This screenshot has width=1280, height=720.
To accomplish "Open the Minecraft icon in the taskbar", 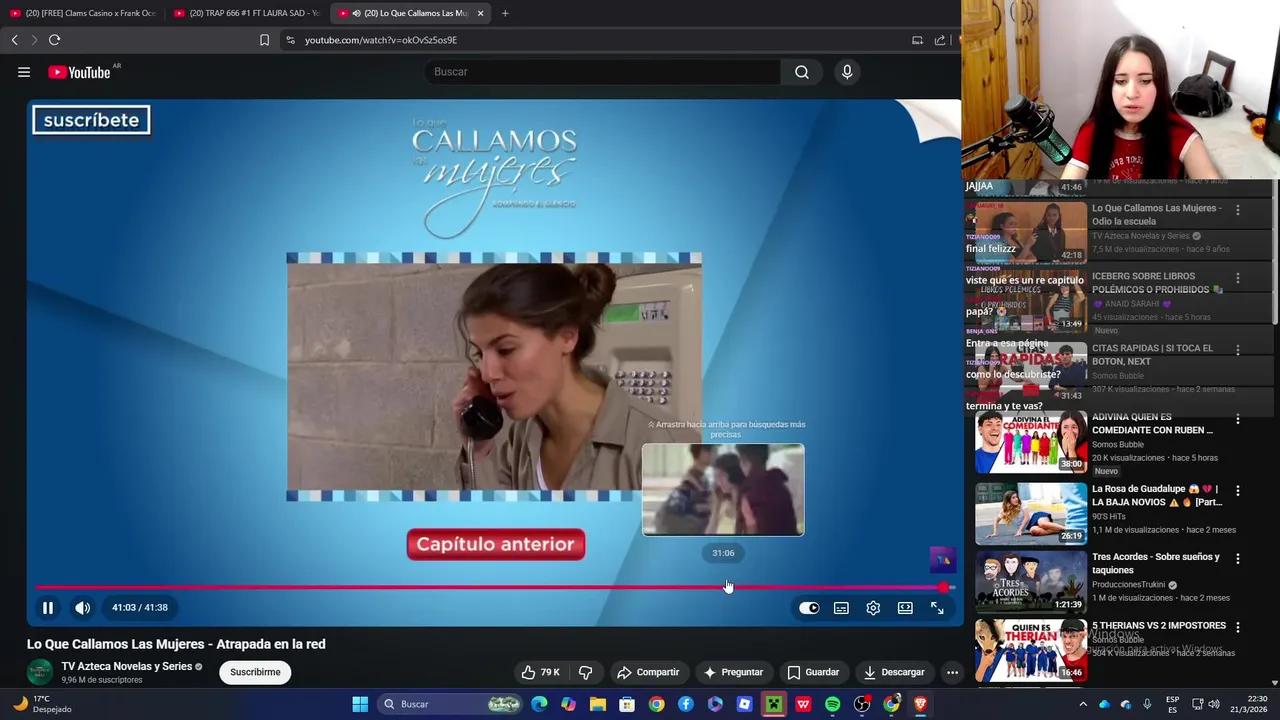I will [774, 704].
